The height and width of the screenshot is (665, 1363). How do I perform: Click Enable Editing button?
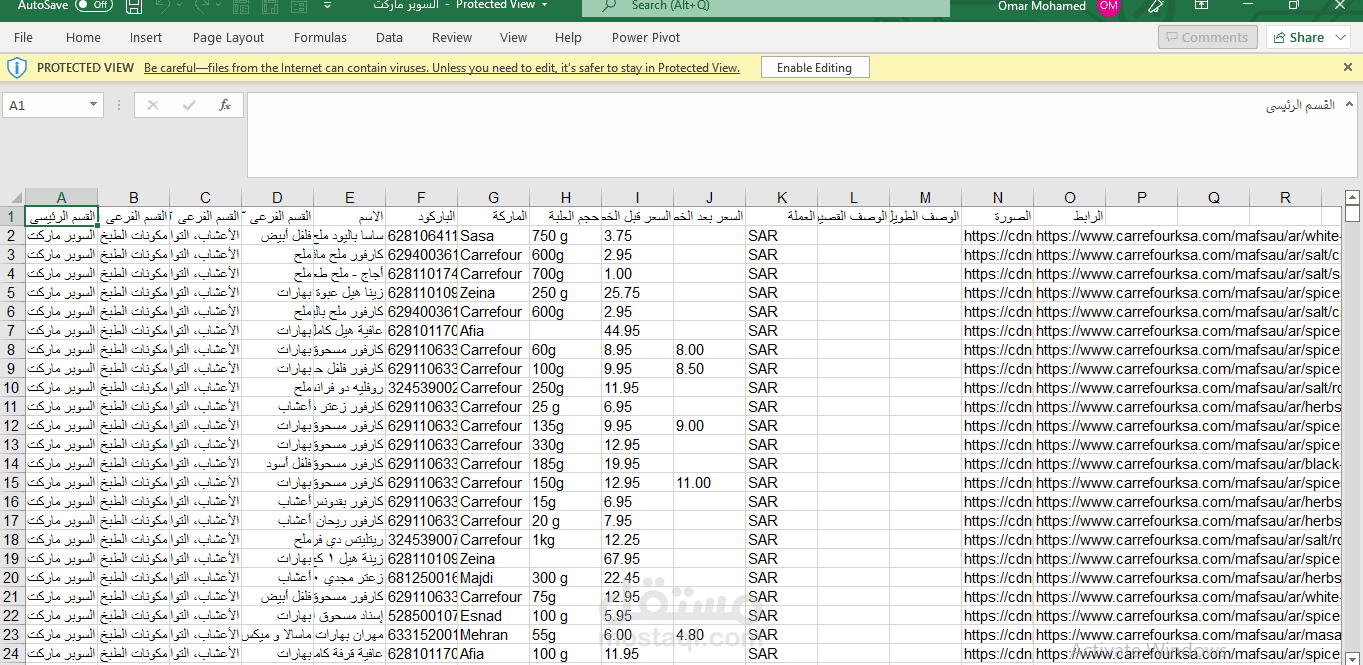814,68
